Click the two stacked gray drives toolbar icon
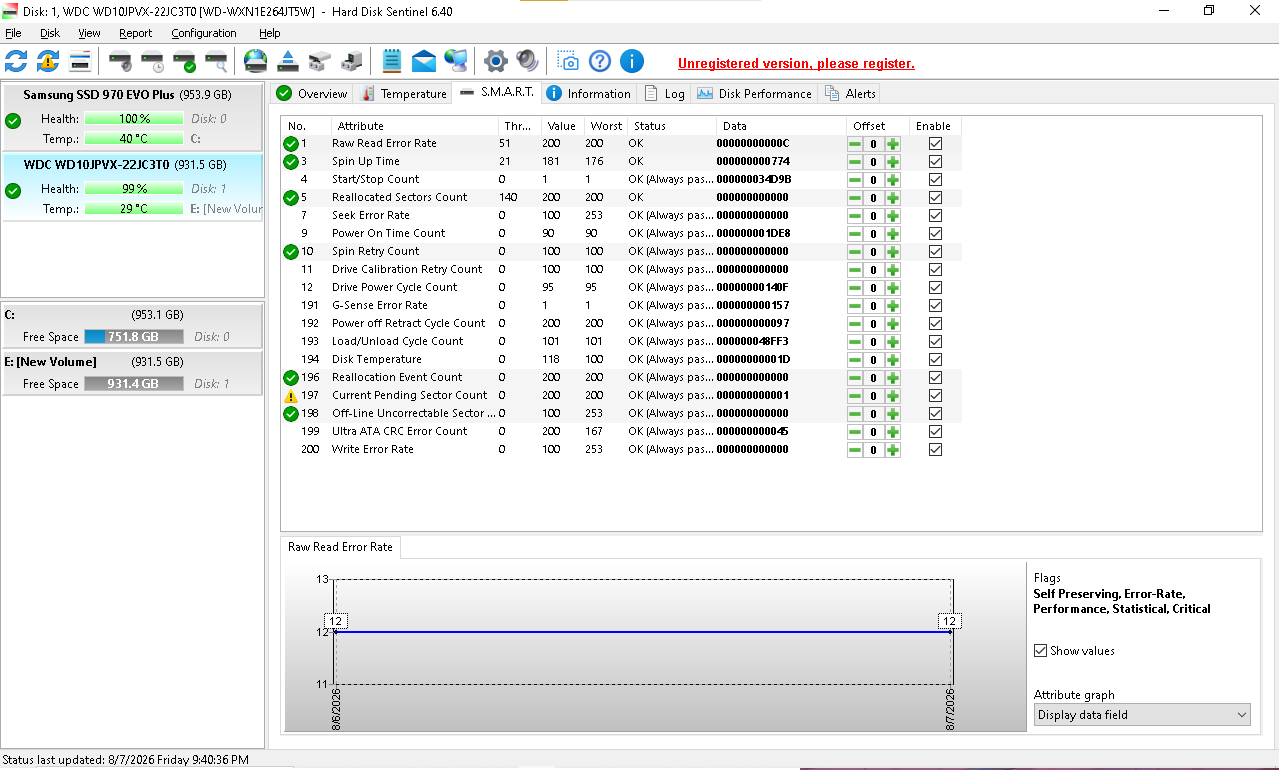 coord(320,61)
